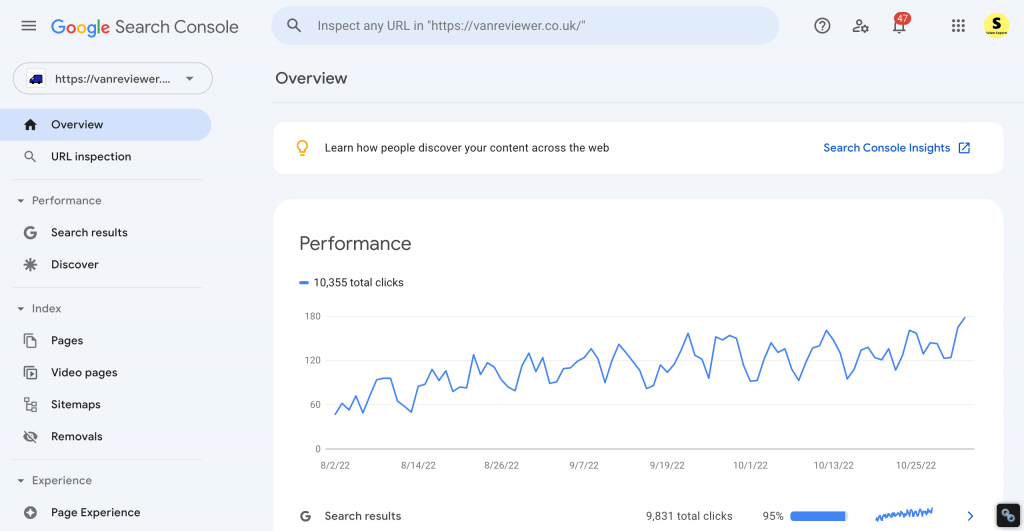
Task: Open Search results report via chevron arrow
Action: 970,516
